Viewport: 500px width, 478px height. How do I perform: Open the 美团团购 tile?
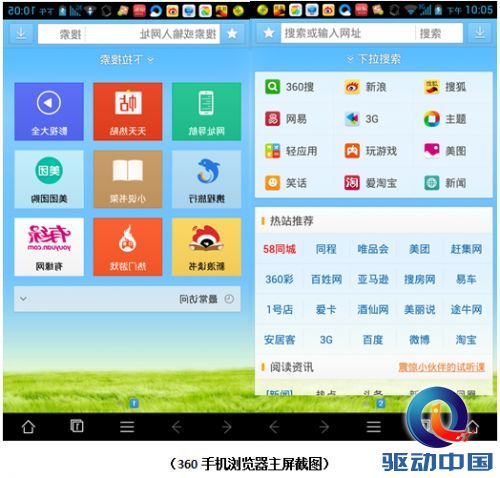(49, 179)
